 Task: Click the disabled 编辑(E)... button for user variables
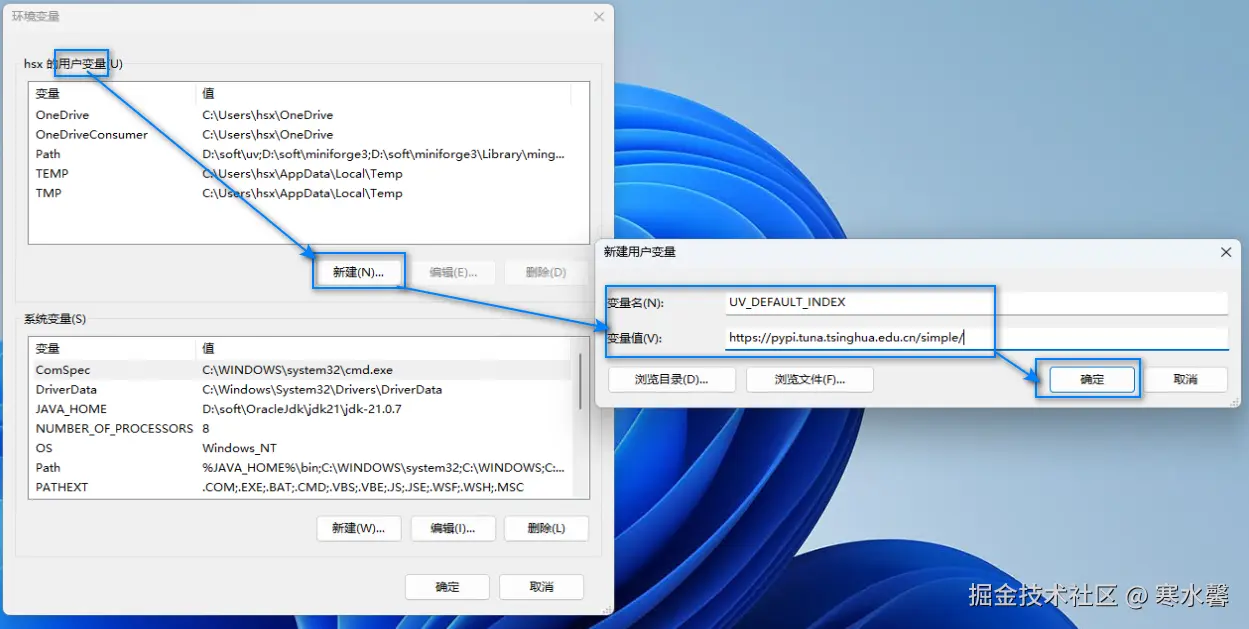tap(453, 272)
